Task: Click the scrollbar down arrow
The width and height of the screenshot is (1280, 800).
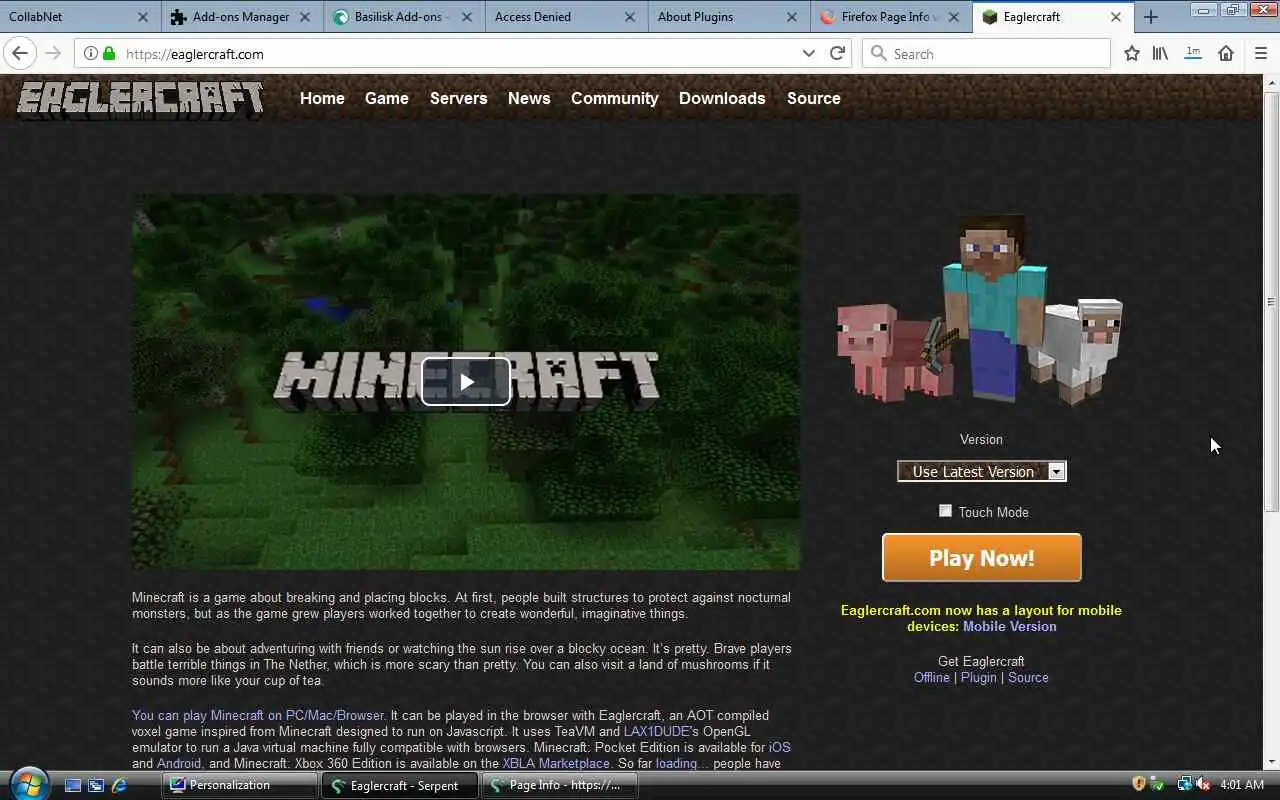Action: (1271, 763)
